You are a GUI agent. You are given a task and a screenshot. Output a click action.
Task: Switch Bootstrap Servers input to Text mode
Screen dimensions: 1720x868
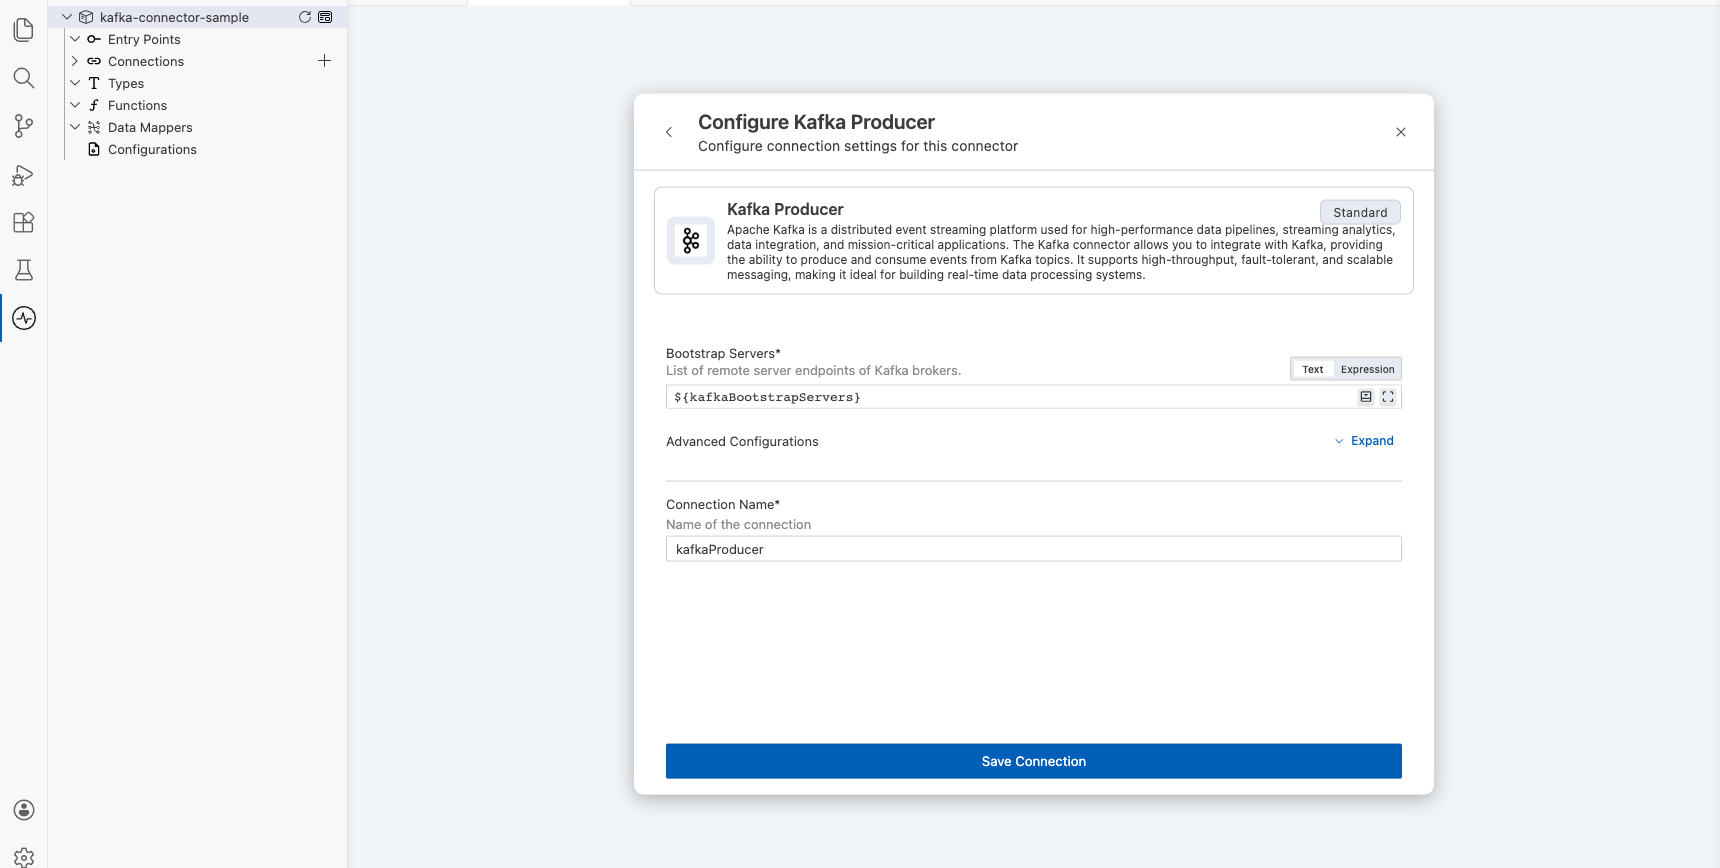click(x=1313, y=369)
